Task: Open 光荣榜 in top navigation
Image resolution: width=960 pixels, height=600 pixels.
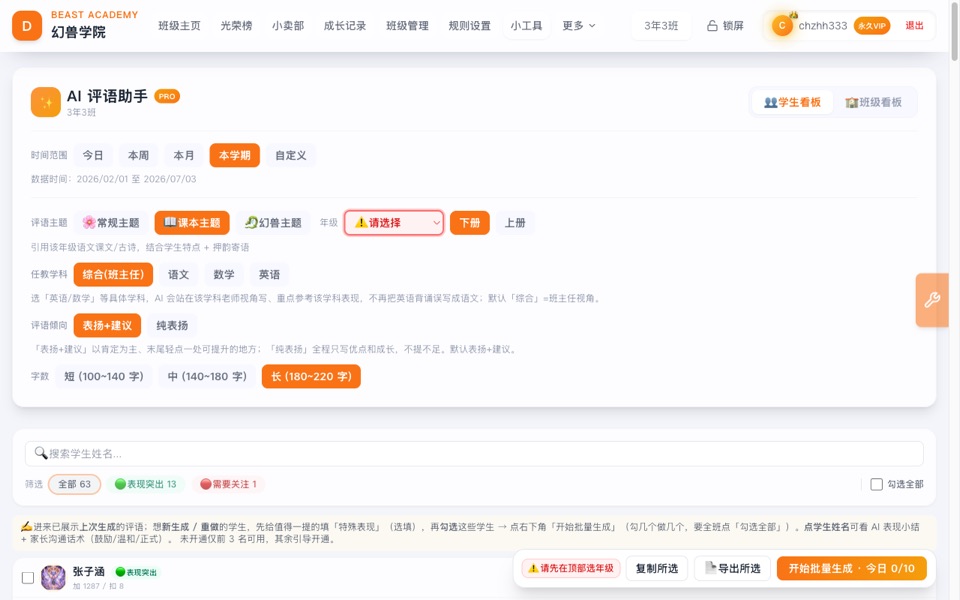Action: pyautogui.click(x=236, y=26)
